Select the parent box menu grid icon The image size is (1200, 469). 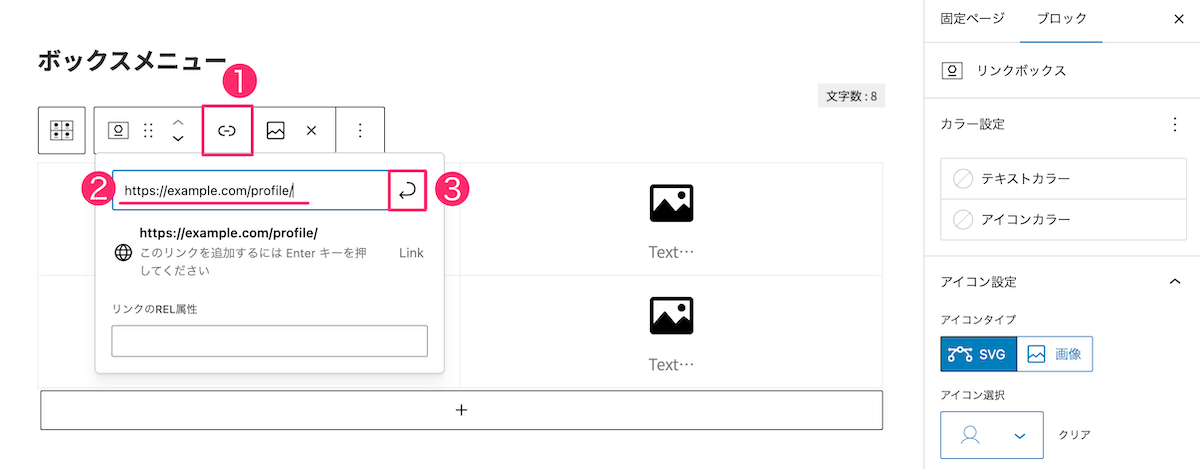tap(62, 131)
